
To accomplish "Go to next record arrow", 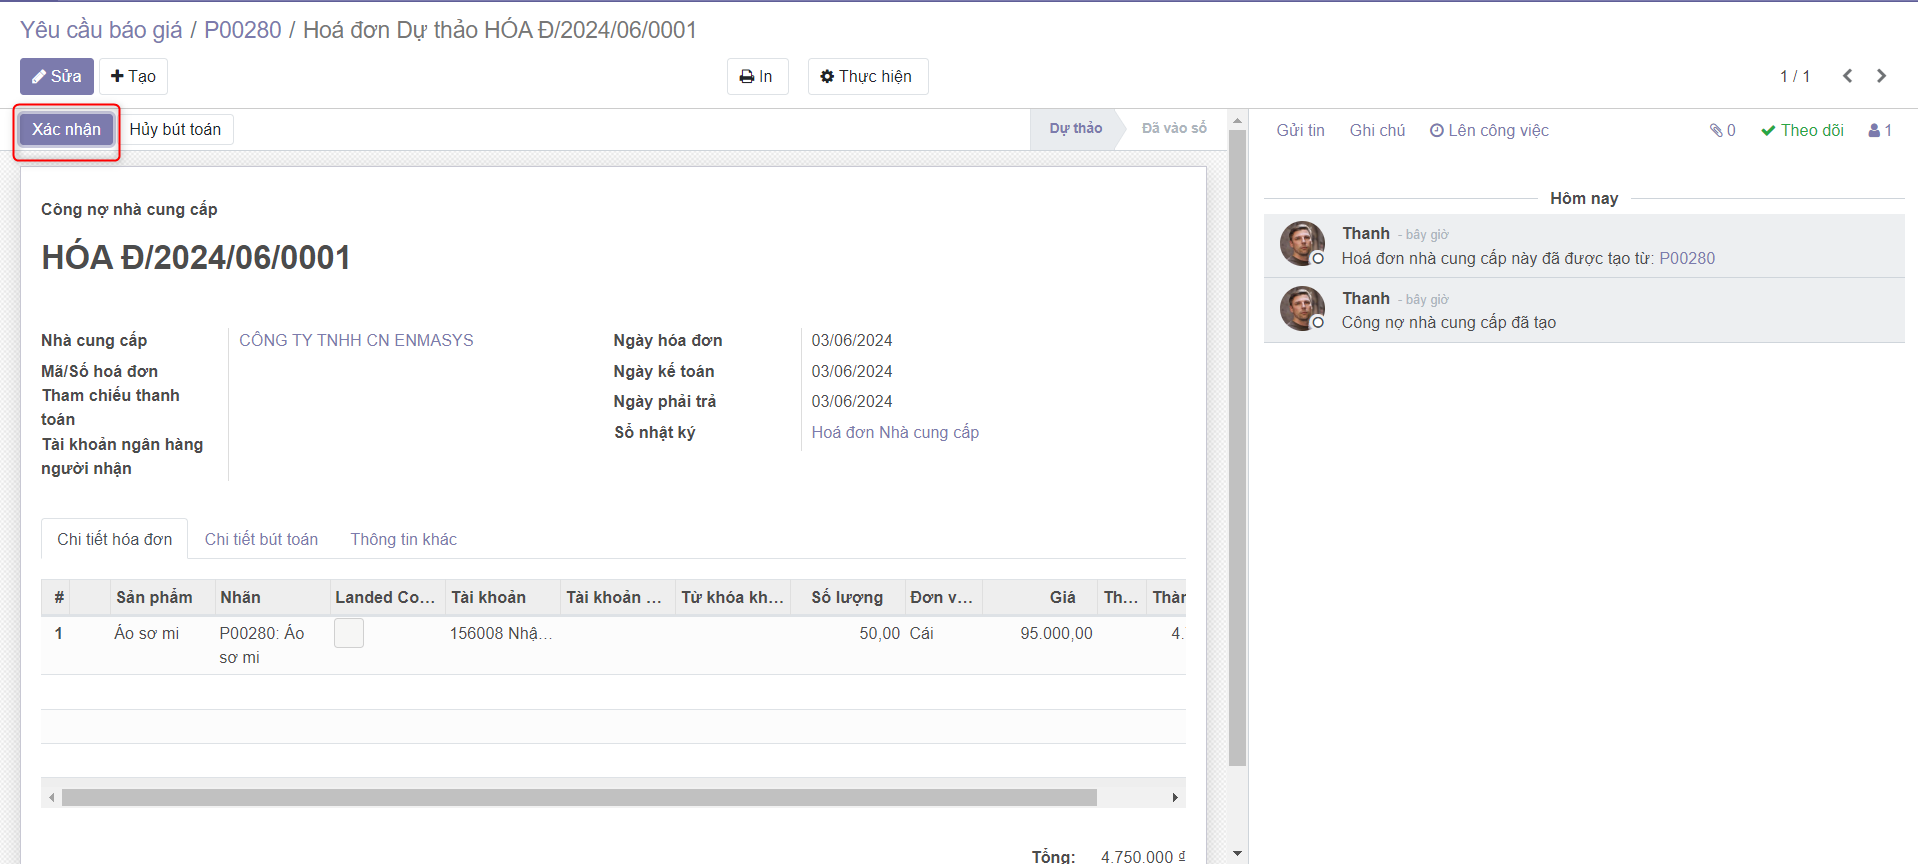I will [1881, 76].
